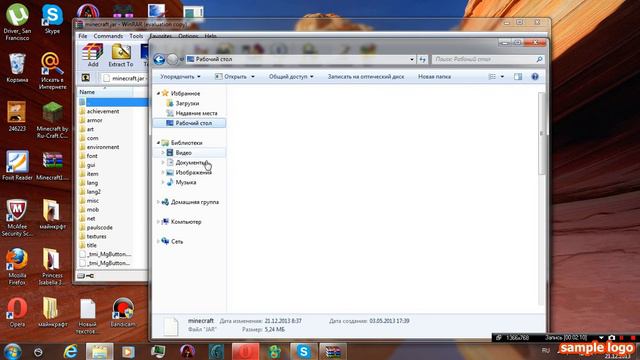Show the preview pane in Explorer
This screenshot has width=640, height=360.
[518, 77]
